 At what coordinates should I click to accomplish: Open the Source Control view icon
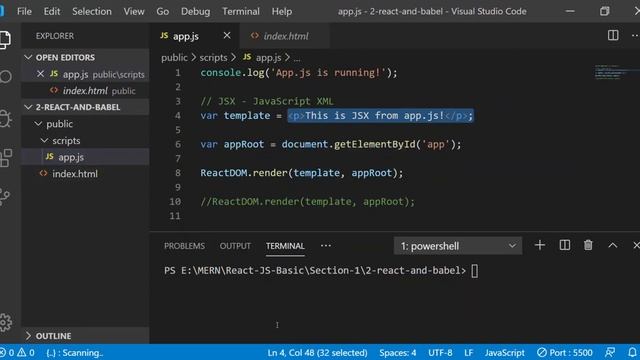tap(5, 197)
